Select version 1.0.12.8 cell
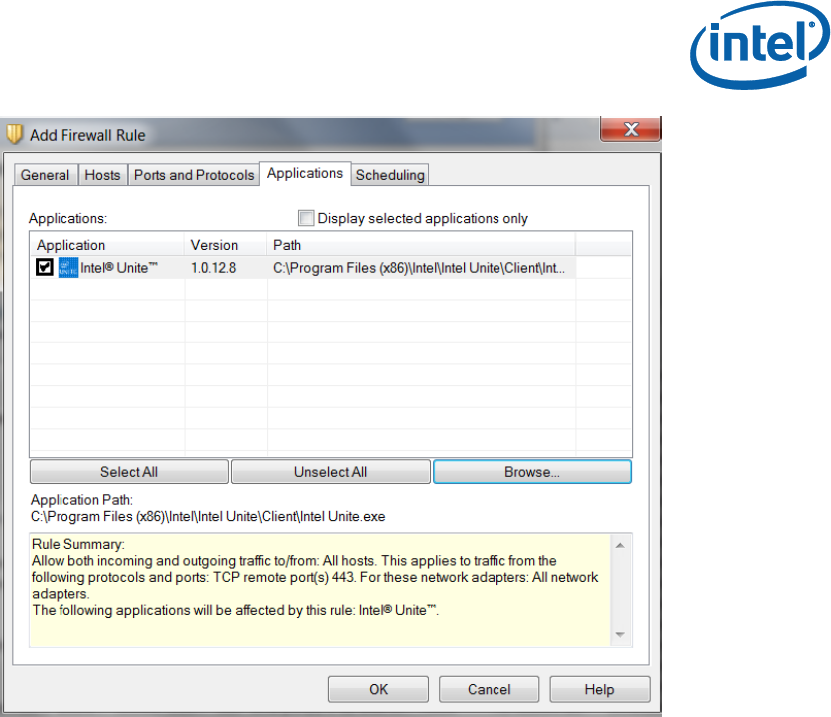The width and height of the screenshot is (831, 717). (x=214, y=268)
